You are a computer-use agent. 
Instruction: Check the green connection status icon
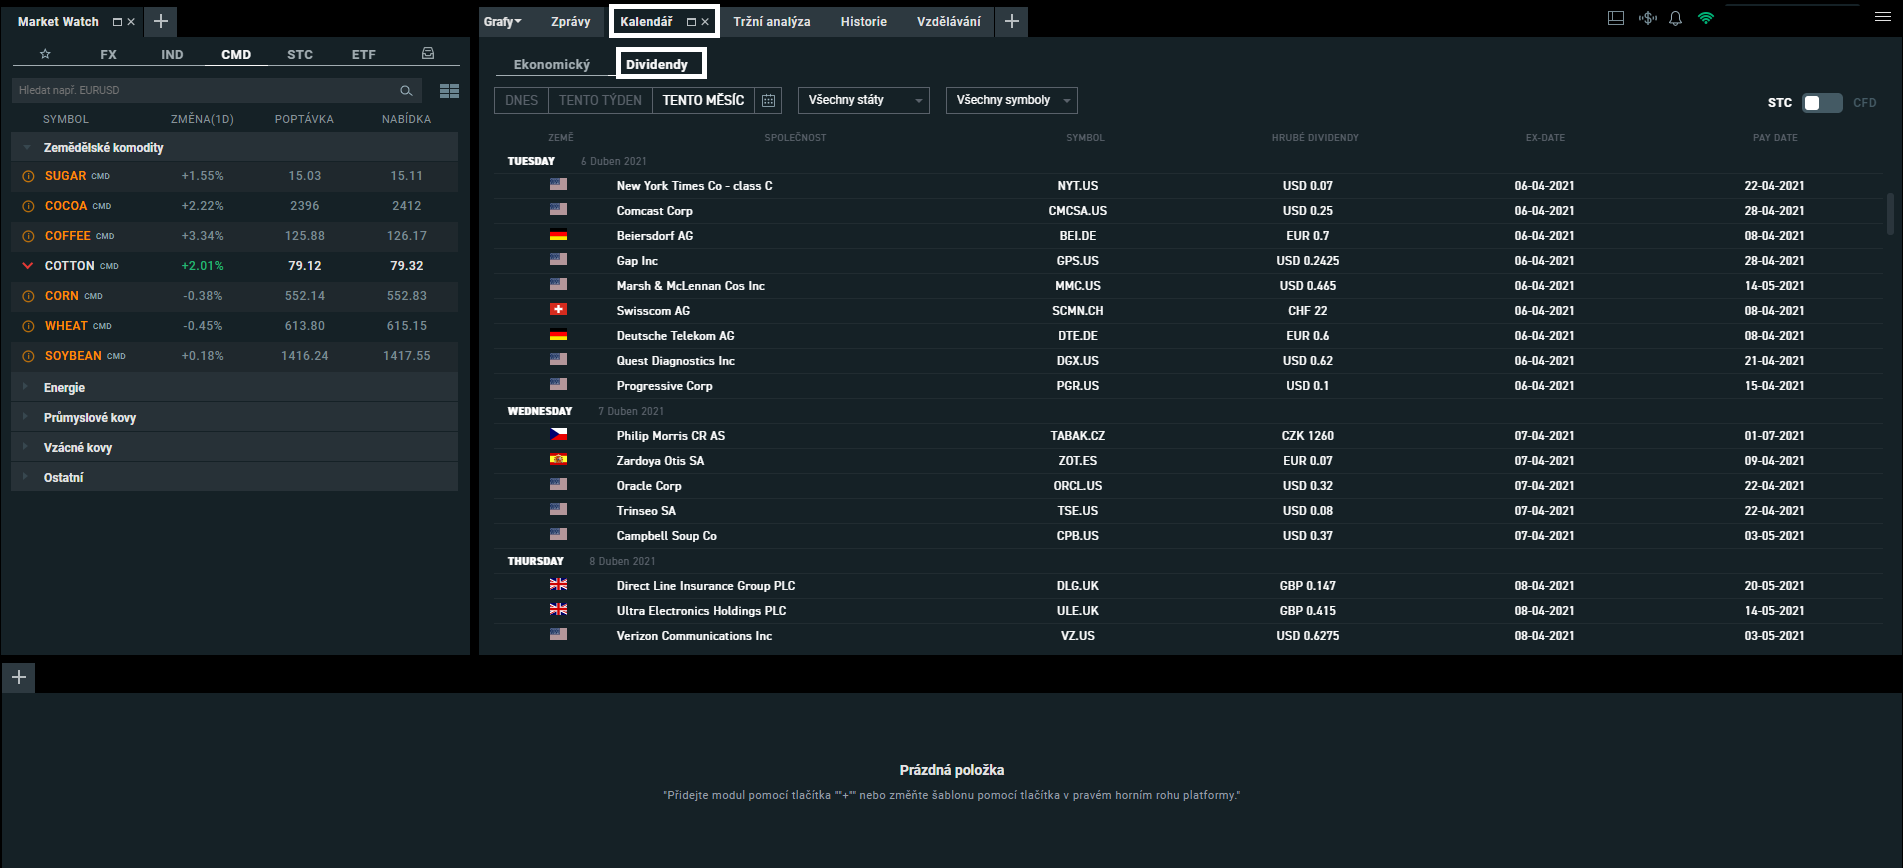(x=1706, y=18)
